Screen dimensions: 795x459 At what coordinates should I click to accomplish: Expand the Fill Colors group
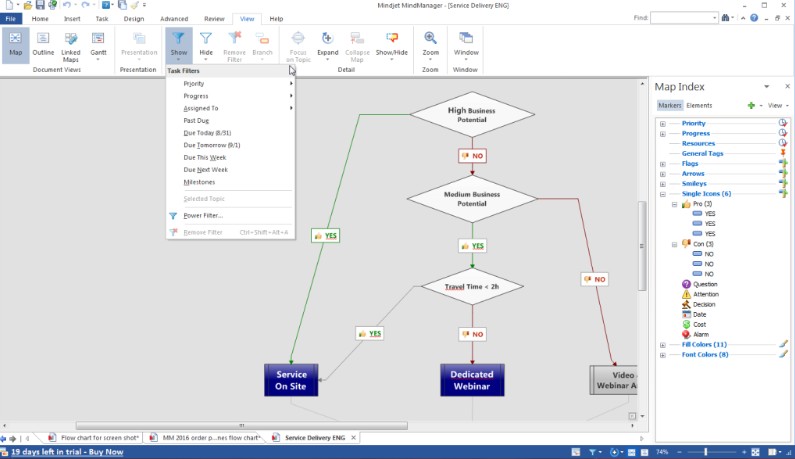[x=662, y=344]
